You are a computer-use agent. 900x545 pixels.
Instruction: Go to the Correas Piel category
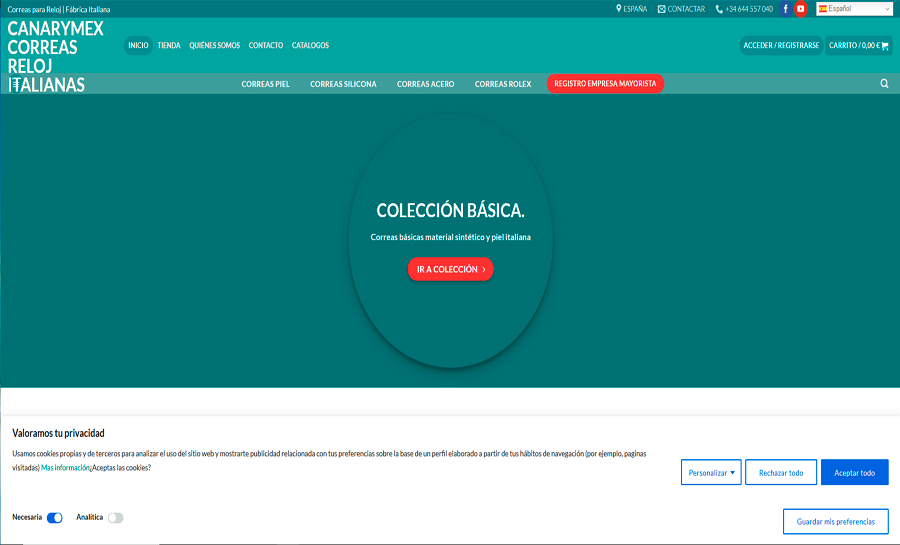pos(265,84)
